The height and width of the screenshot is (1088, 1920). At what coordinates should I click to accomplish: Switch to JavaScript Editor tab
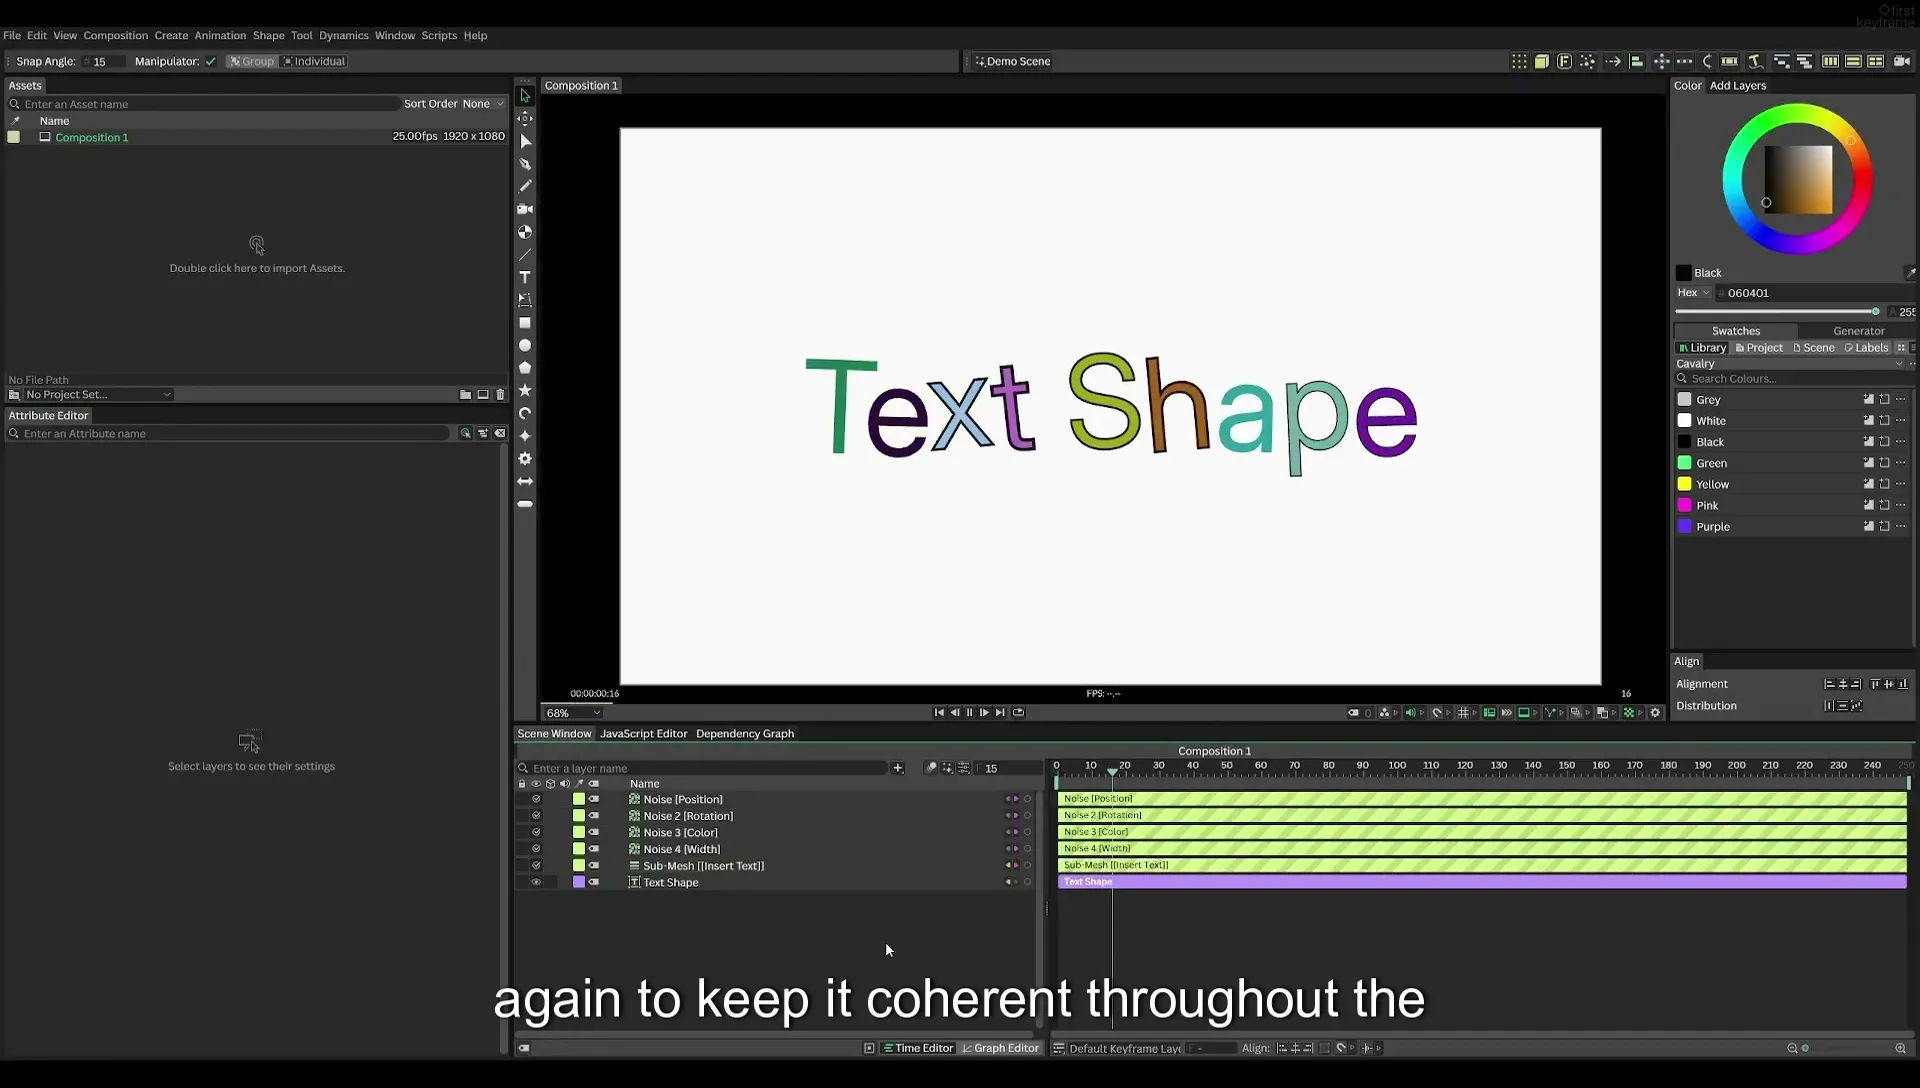click(x=644, y=734)
